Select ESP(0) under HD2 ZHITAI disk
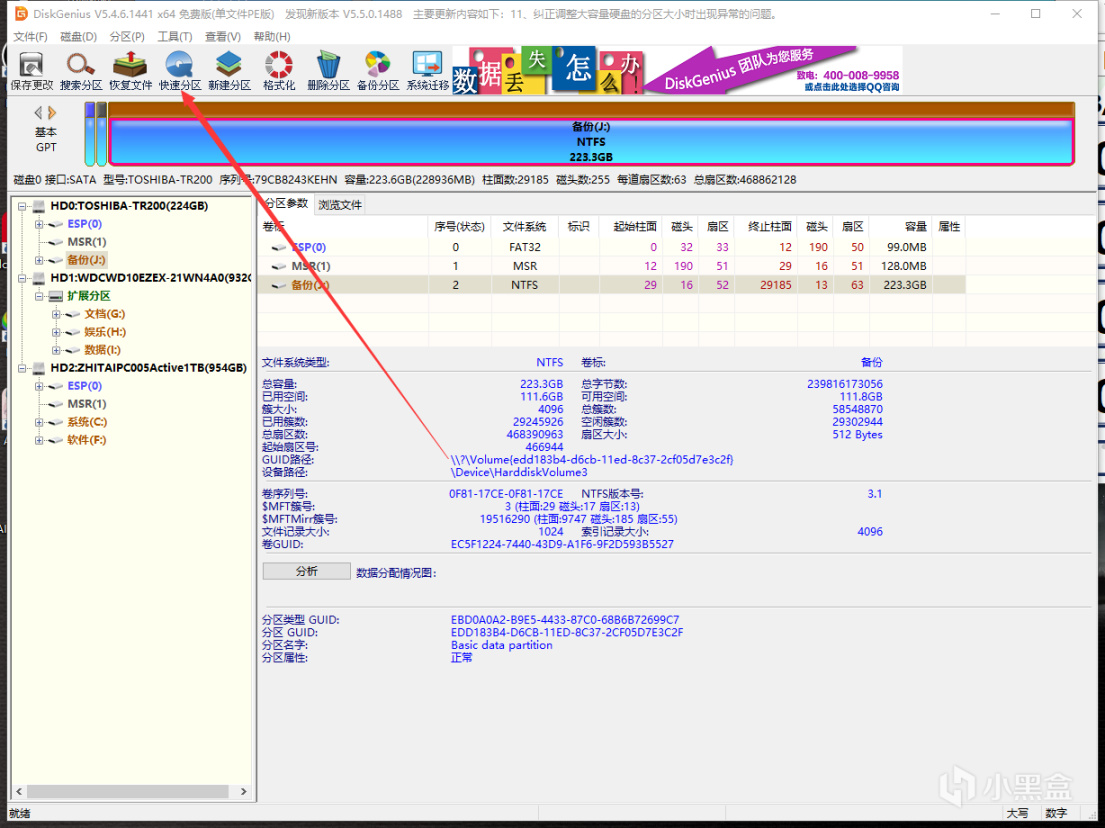 coord(85,385)
